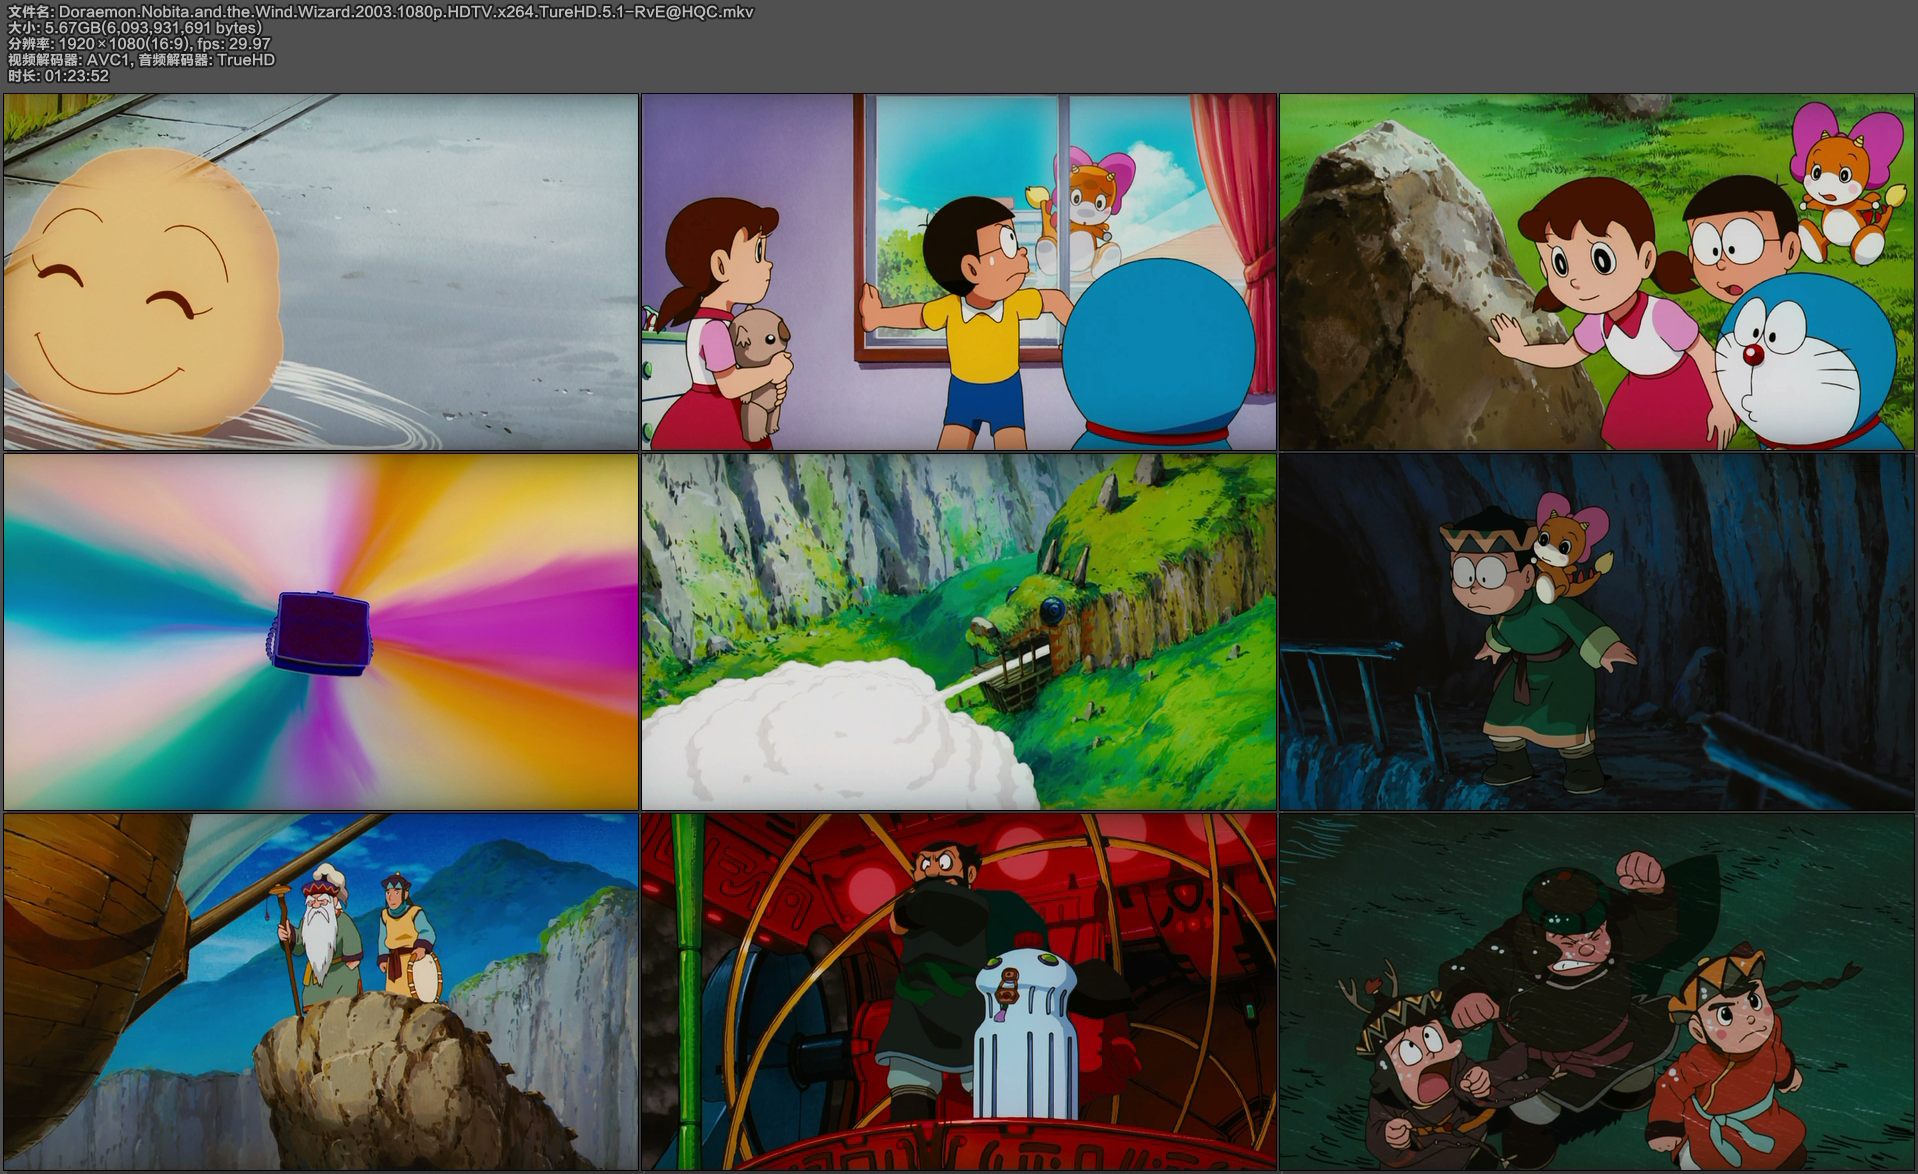
Task: Click the file size text 5.67GB
Action: 73,28
